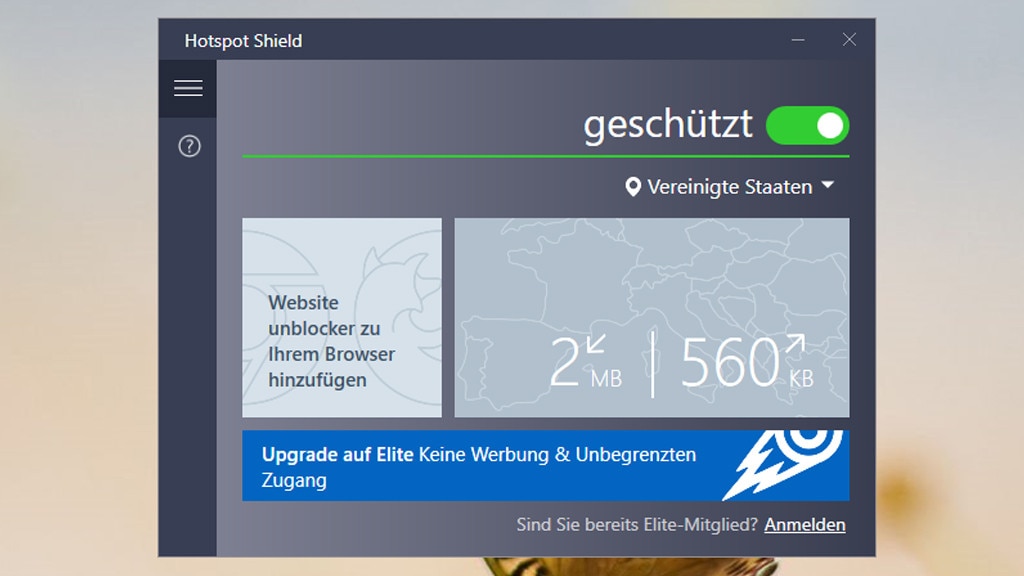Open the hamburger menu in the sidebar

point(188,88)
